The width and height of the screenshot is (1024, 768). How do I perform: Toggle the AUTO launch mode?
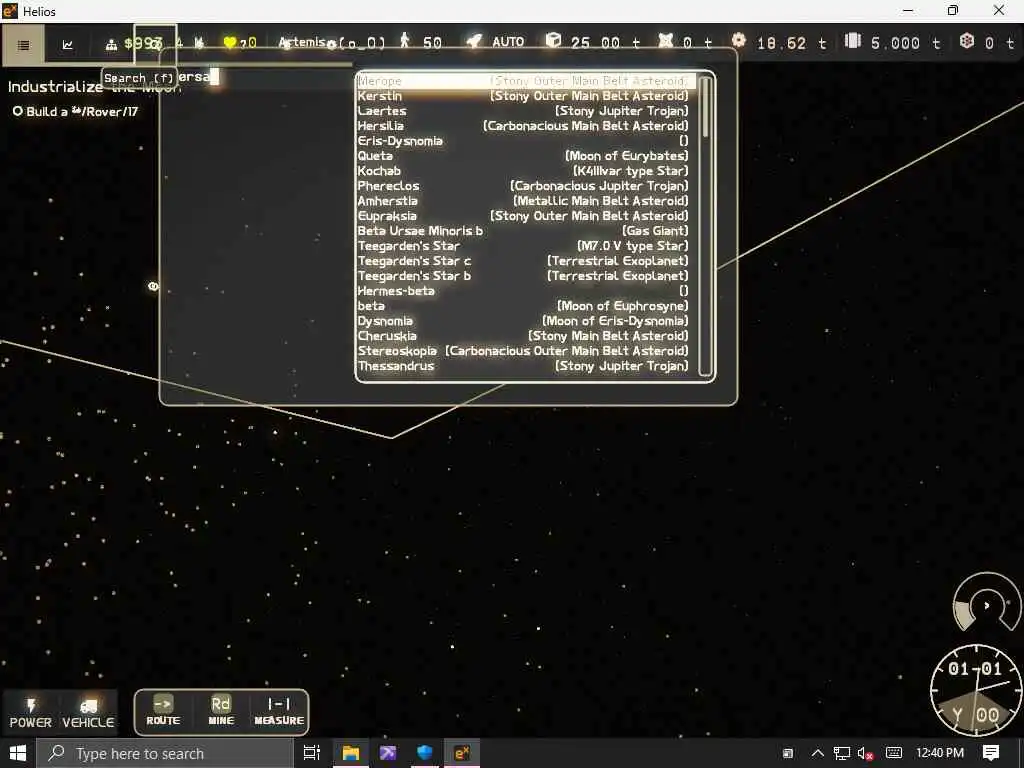[x=508, y=42]
